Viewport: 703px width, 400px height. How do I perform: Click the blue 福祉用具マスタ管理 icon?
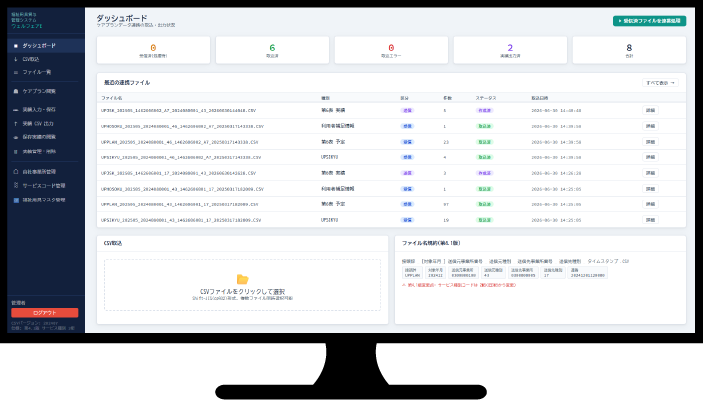tap(16, 200)
